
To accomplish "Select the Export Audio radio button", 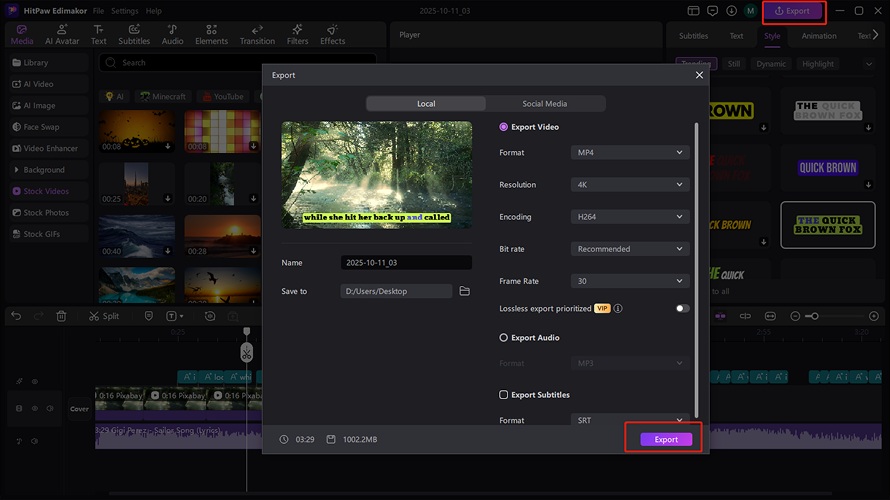I will 504,338.
